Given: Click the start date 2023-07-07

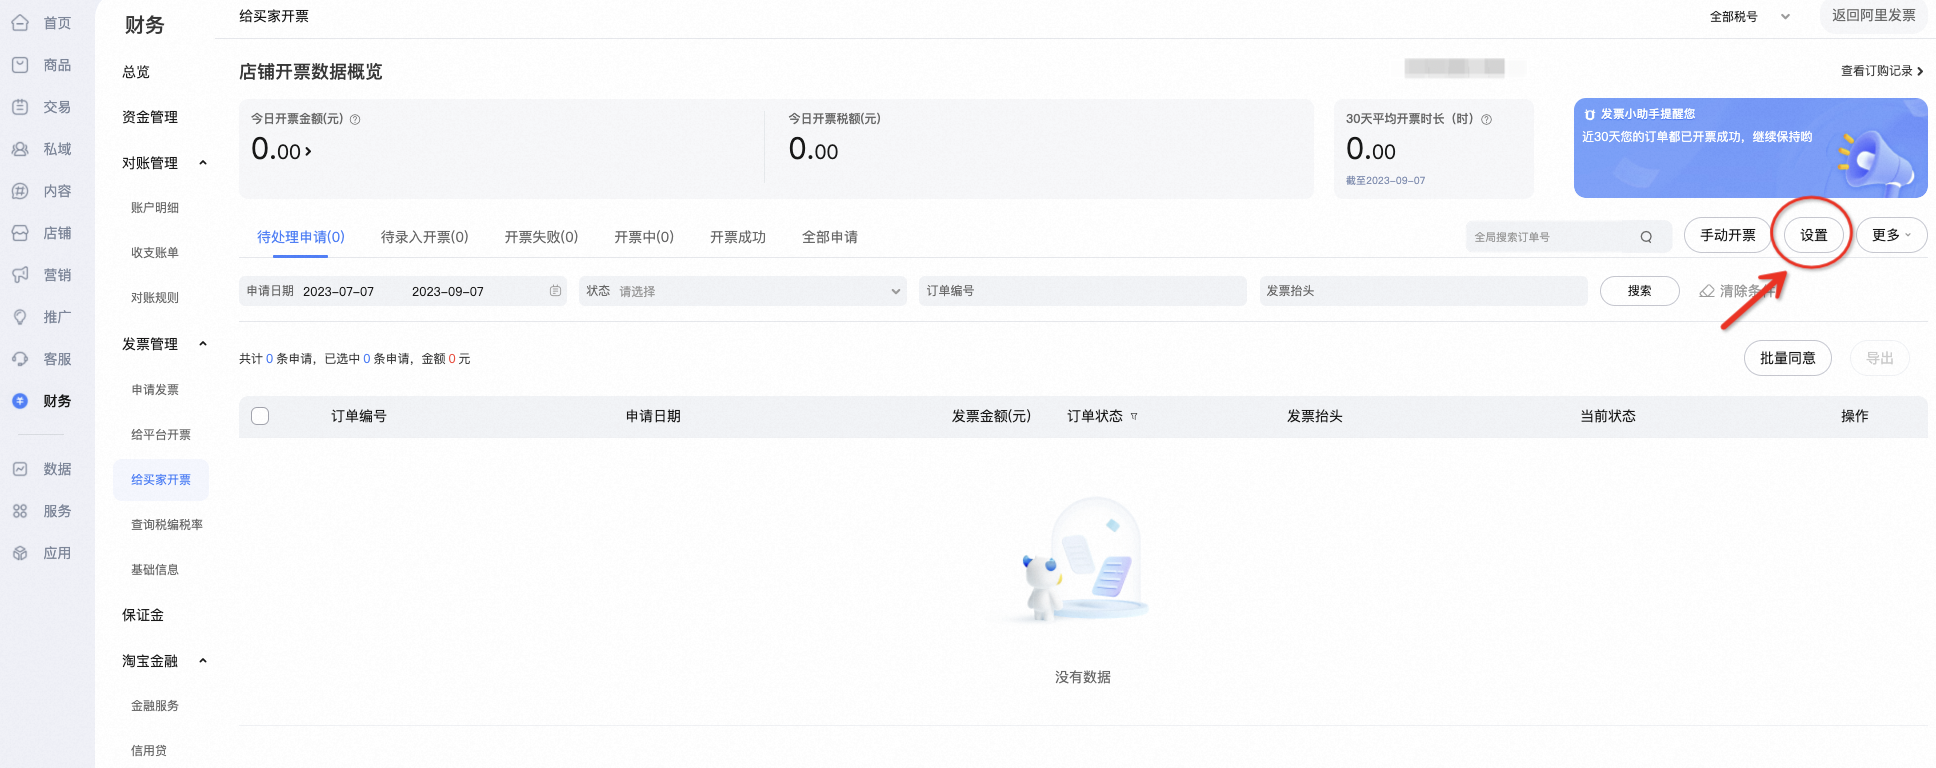Looking at the screenshot, I should (x=338, y=292).
